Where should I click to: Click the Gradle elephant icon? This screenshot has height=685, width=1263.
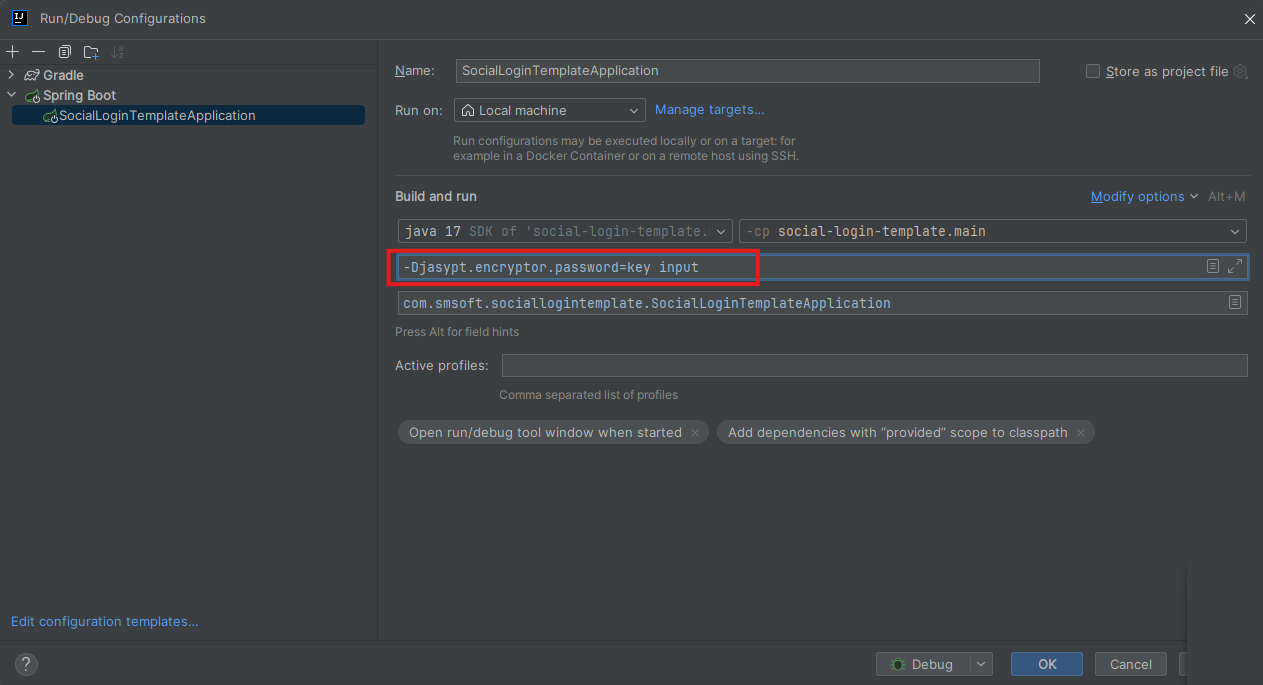pos(32,75)
